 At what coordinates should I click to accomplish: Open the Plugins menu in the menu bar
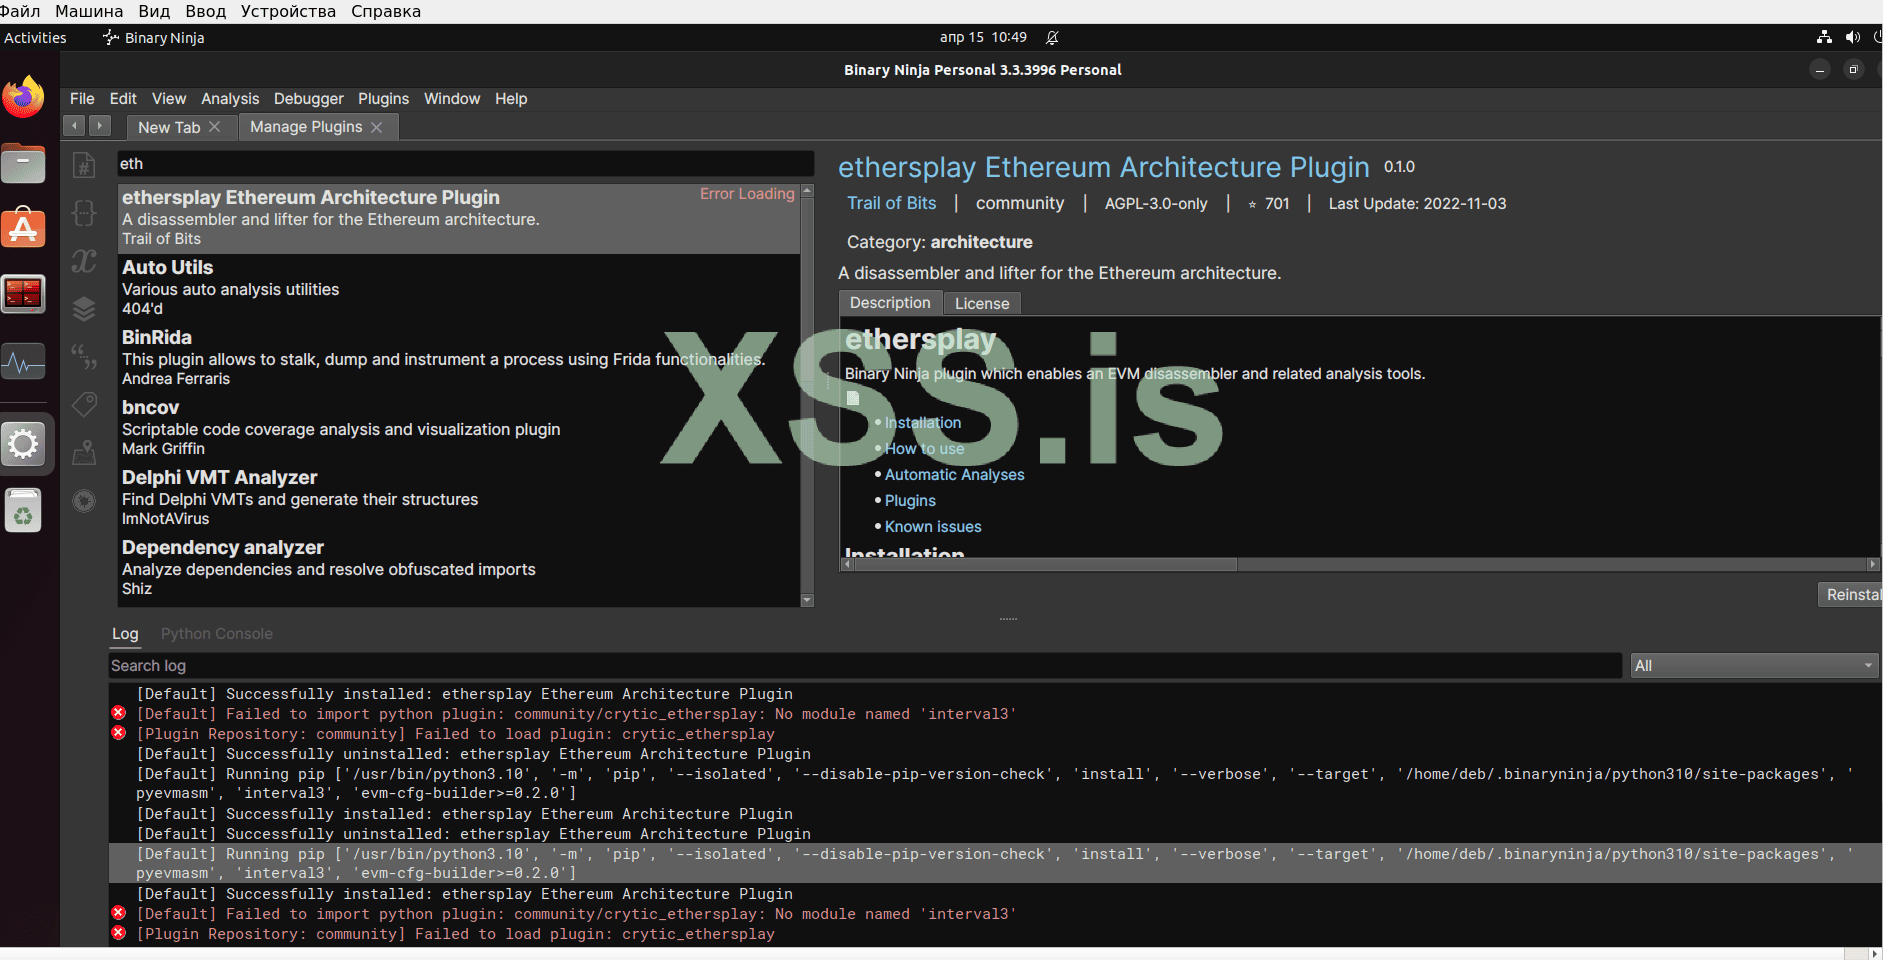pyautogui.click(x=384, y=99)
